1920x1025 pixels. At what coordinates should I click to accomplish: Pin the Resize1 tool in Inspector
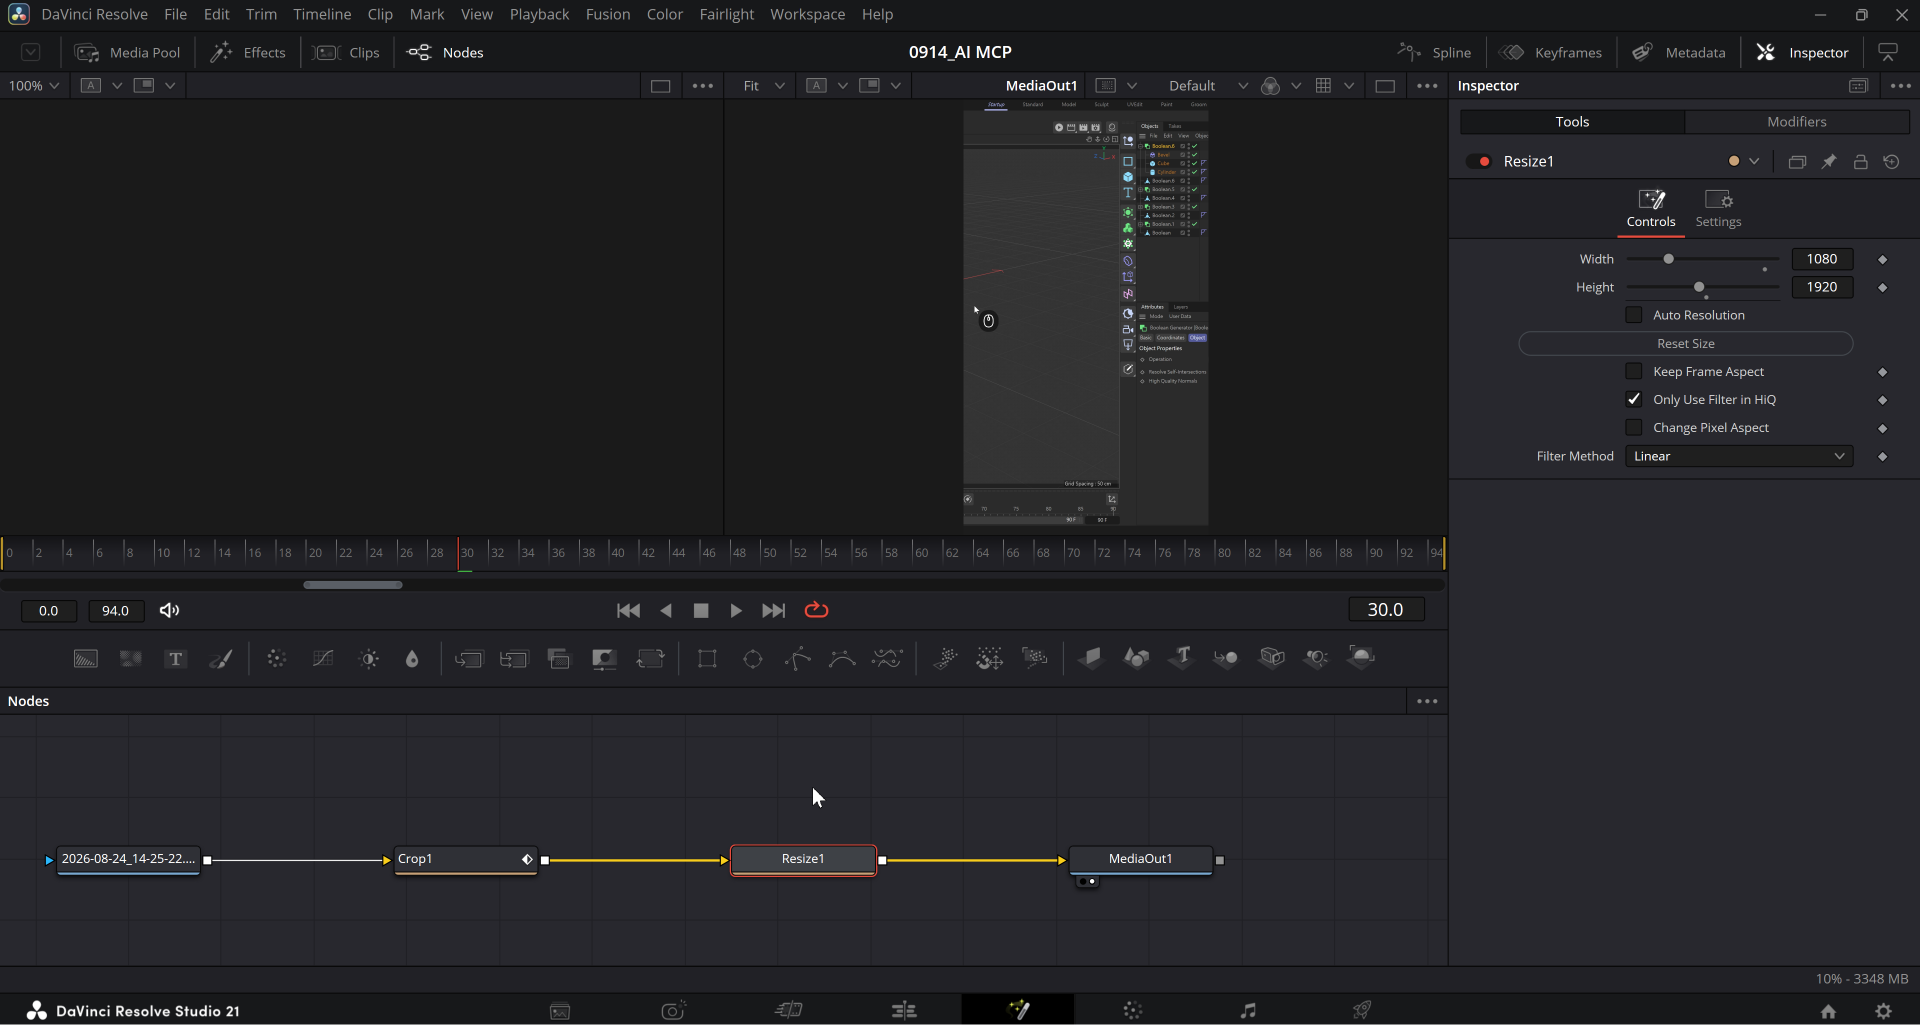1829,162
